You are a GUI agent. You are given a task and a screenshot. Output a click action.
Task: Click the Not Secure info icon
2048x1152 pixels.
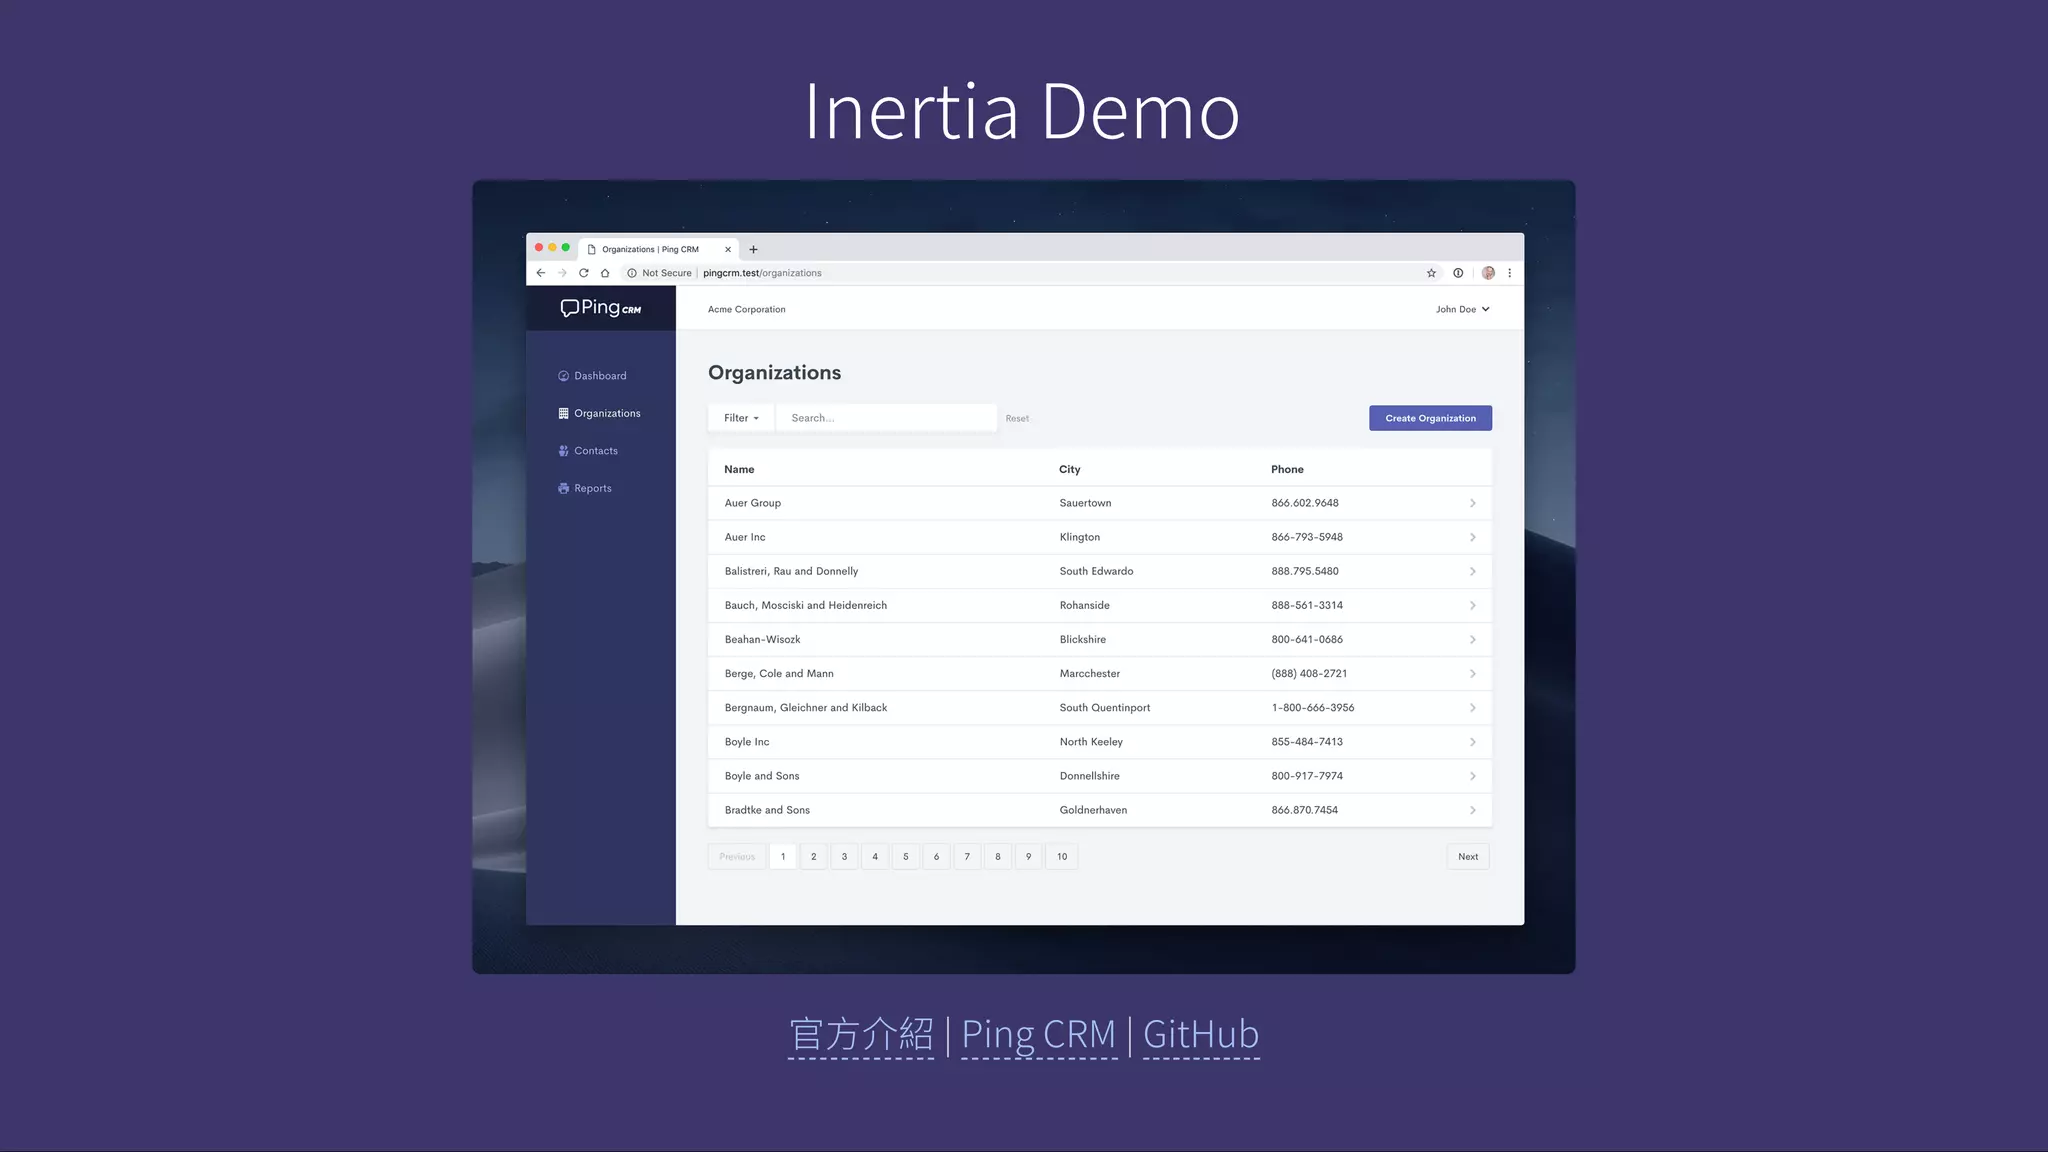tap(632, 273)
